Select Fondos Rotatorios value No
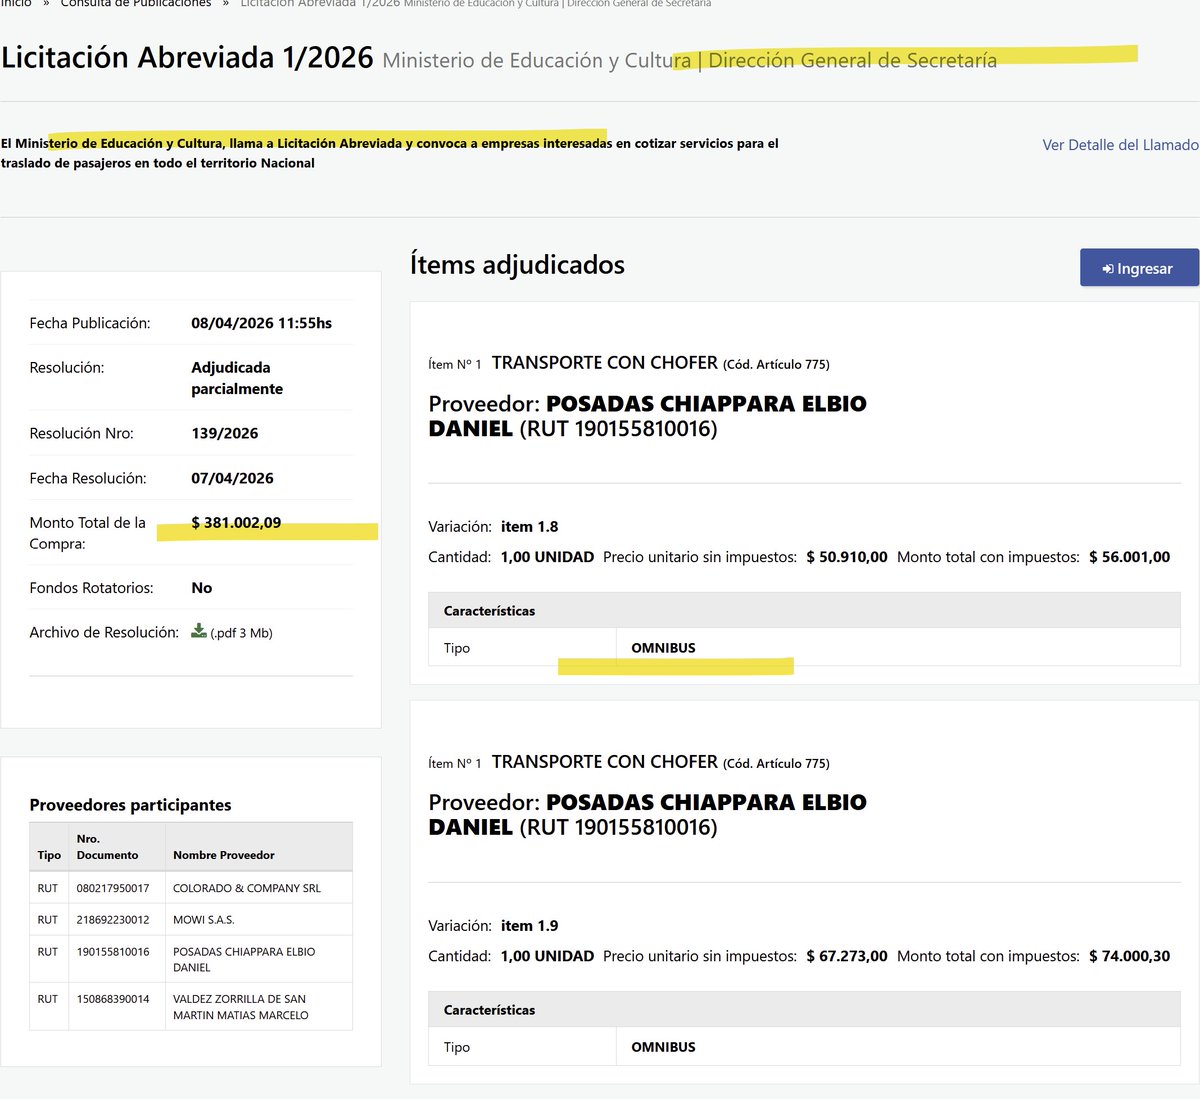Image resolution: width=1200 pixels, height=1099 pixels. (x=202, y=588)
